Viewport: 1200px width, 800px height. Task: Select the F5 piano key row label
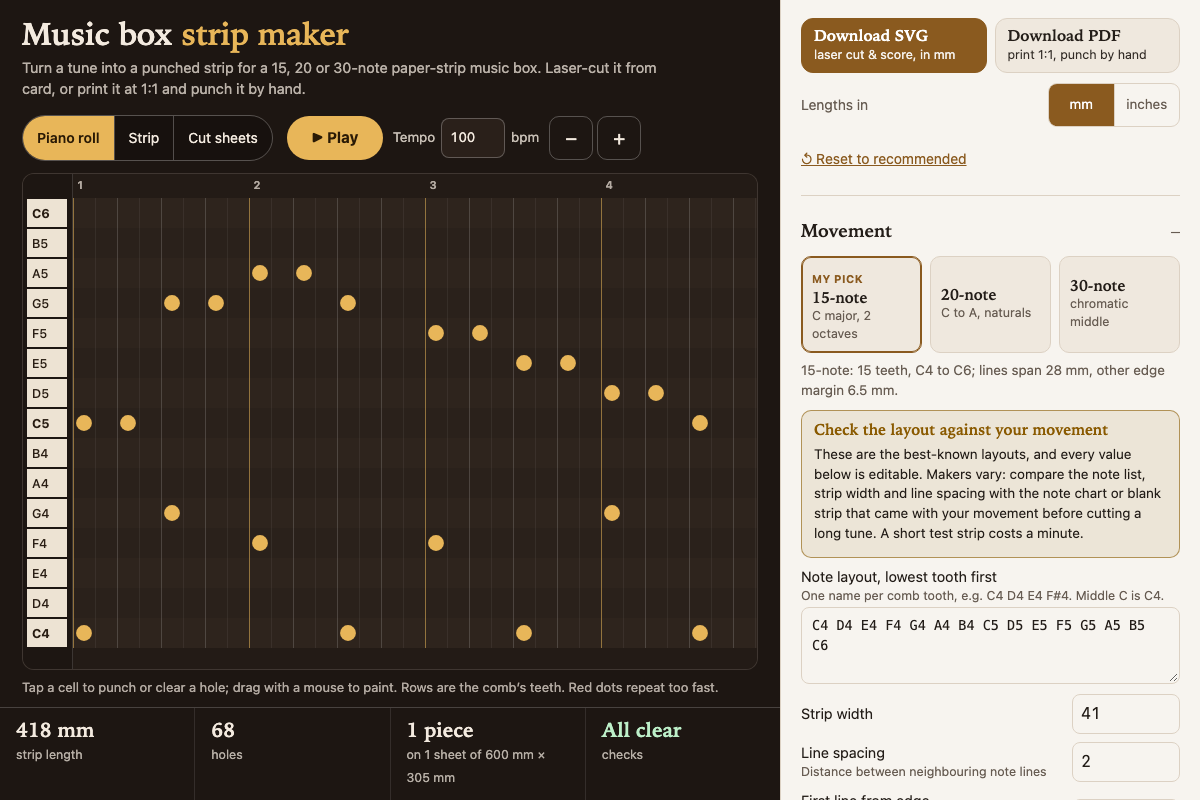pyautogui.click(x=47, y=333)
